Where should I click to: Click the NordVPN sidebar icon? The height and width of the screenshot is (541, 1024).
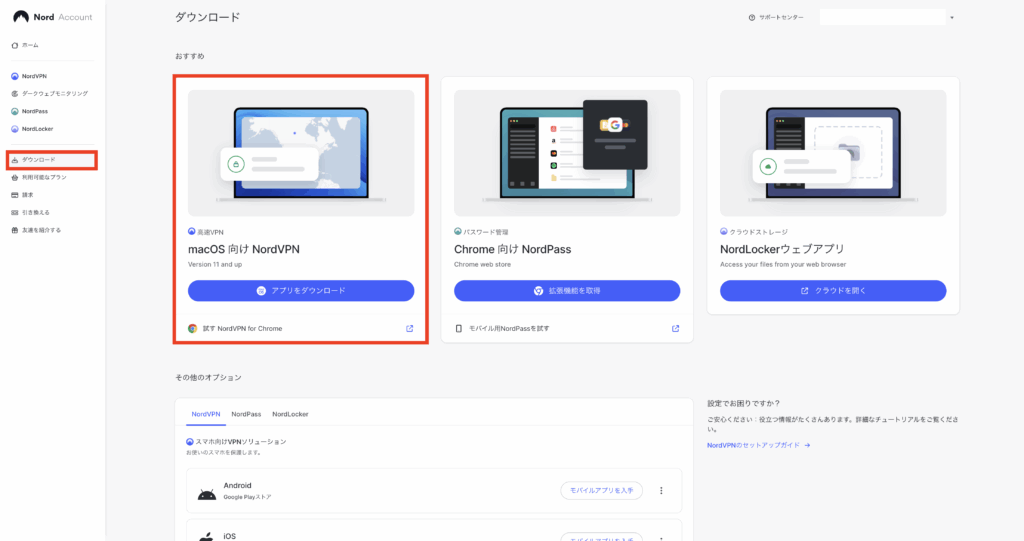pyautogui.click(x=14, y=76)
